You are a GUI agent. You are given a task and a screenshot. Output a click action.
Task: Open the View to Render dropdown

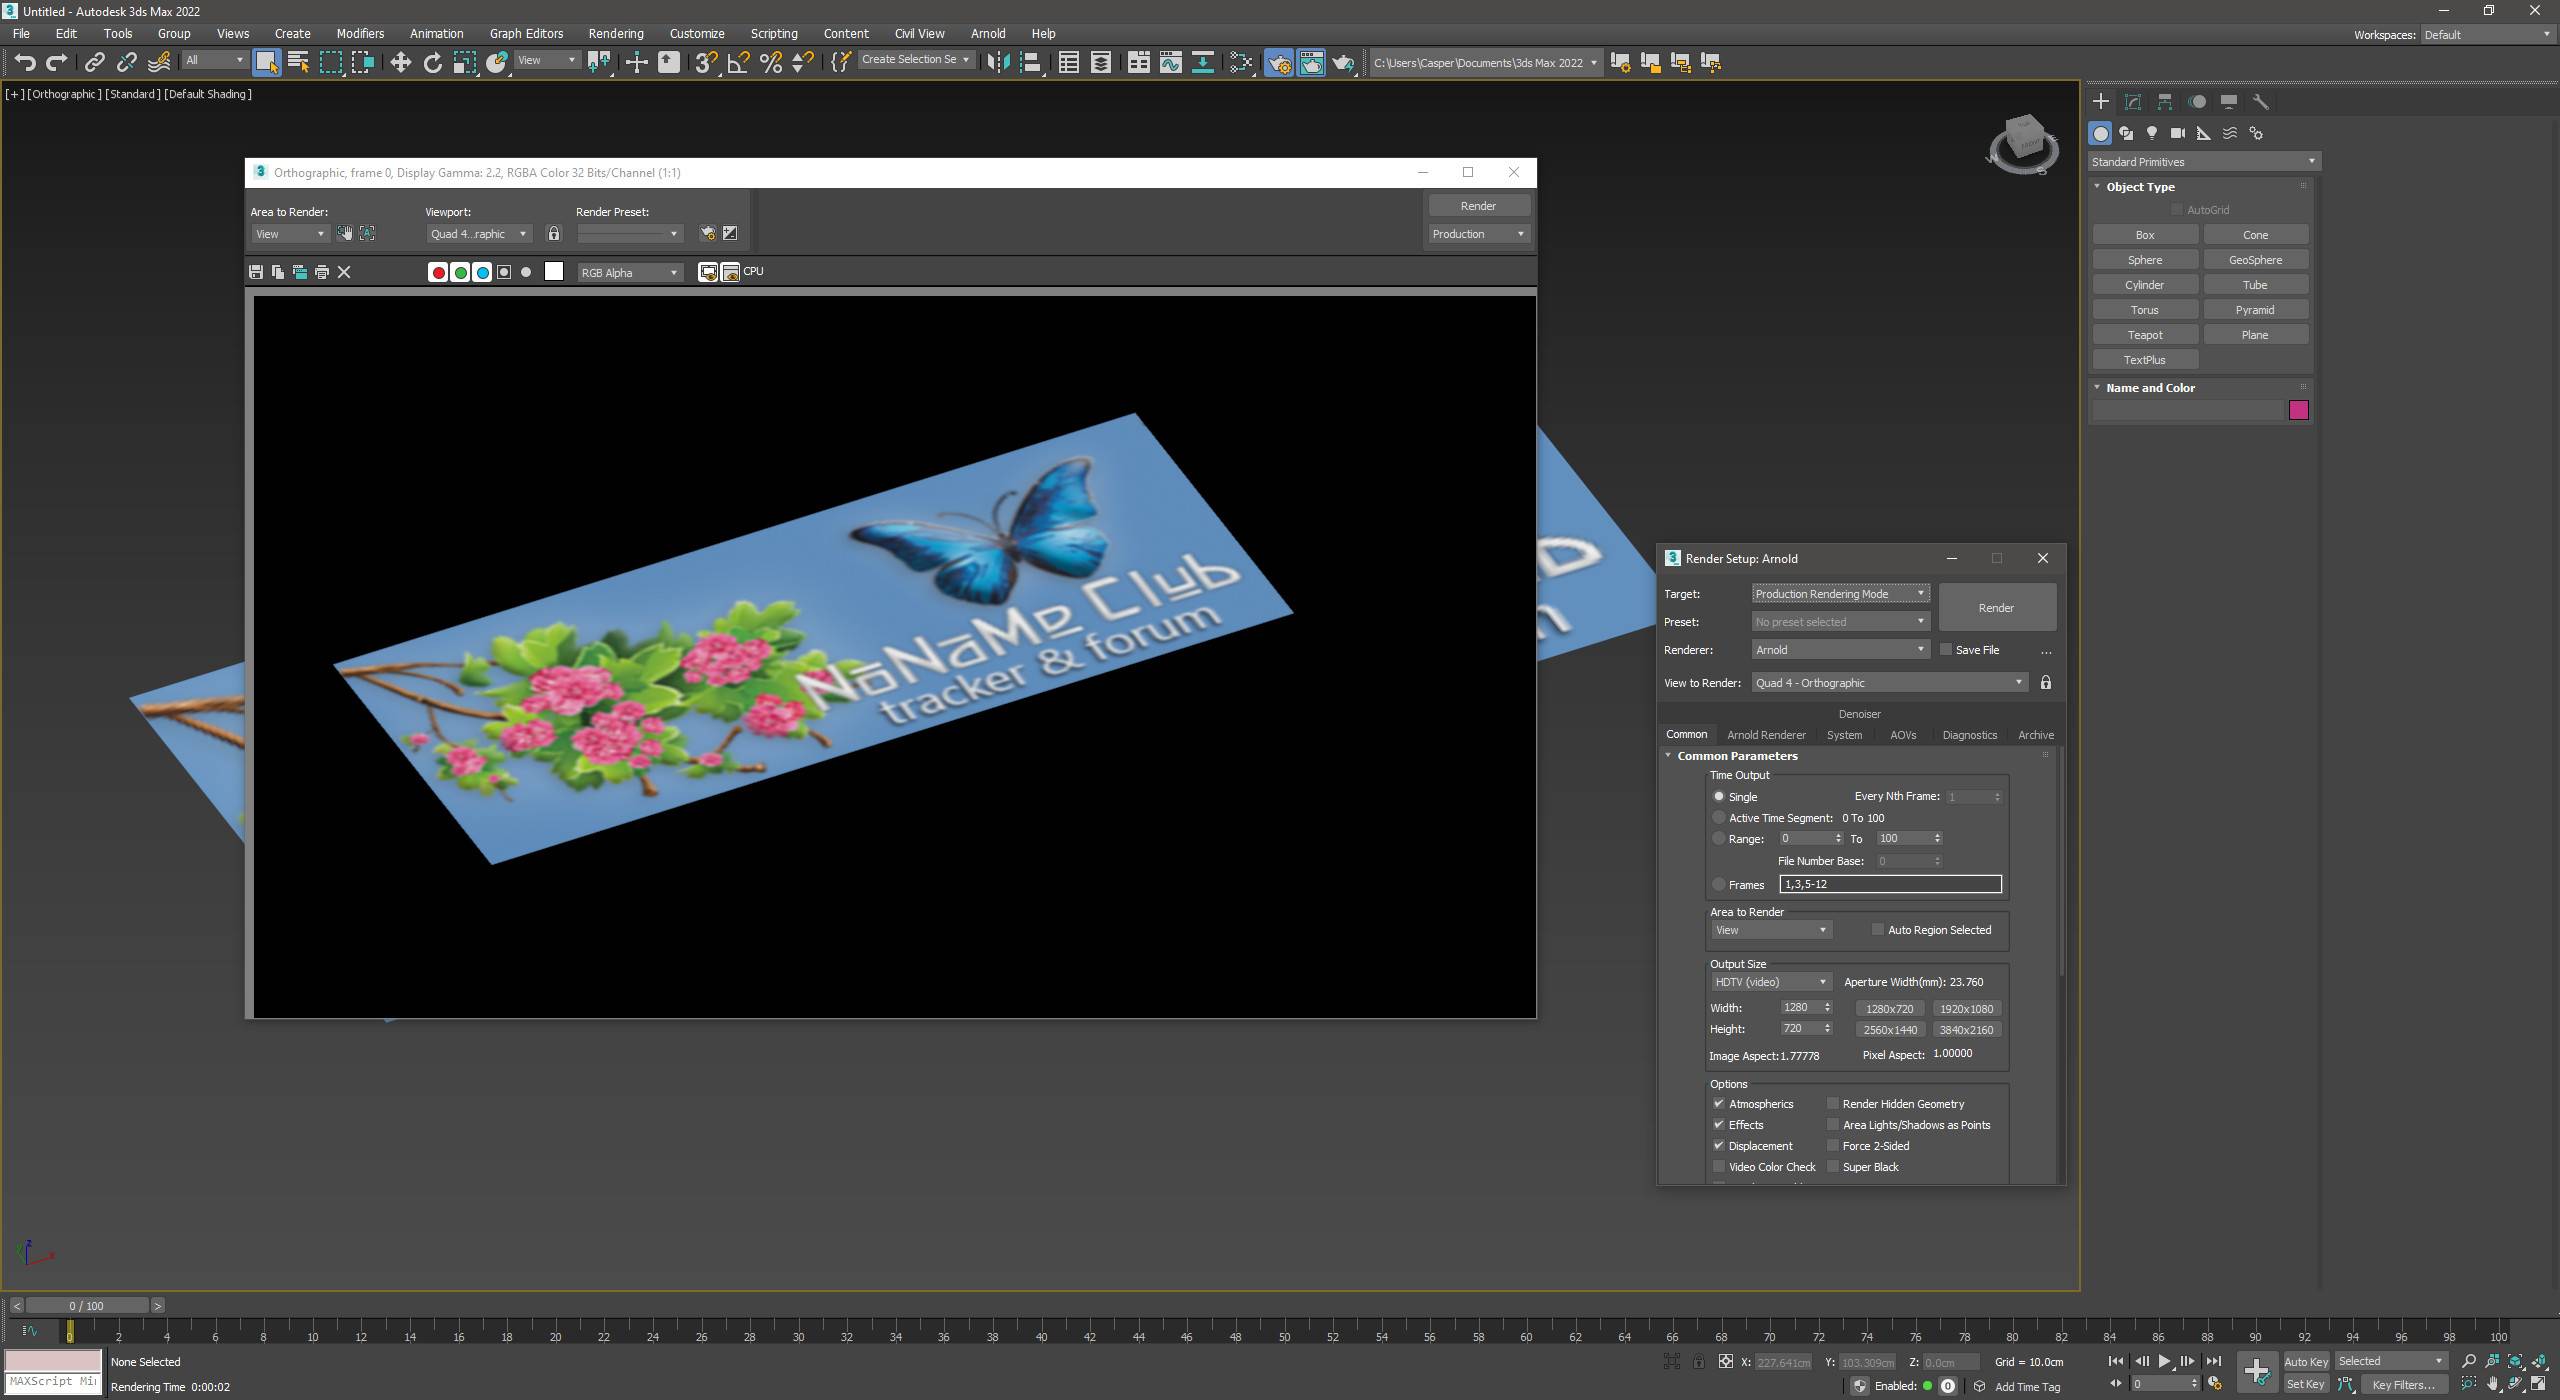1889,683
